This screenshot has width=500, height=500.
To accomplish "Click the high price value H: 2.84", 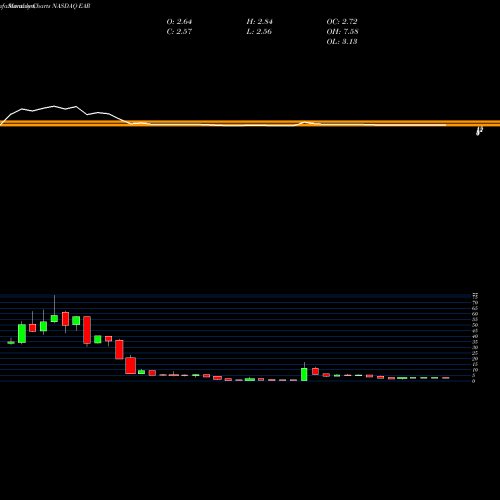I will (259, 22).
